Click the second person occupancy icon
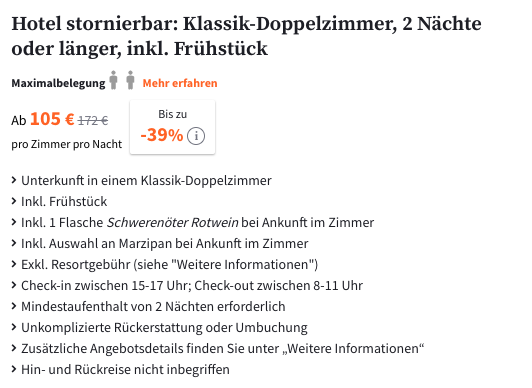 [x=130, y=80]
